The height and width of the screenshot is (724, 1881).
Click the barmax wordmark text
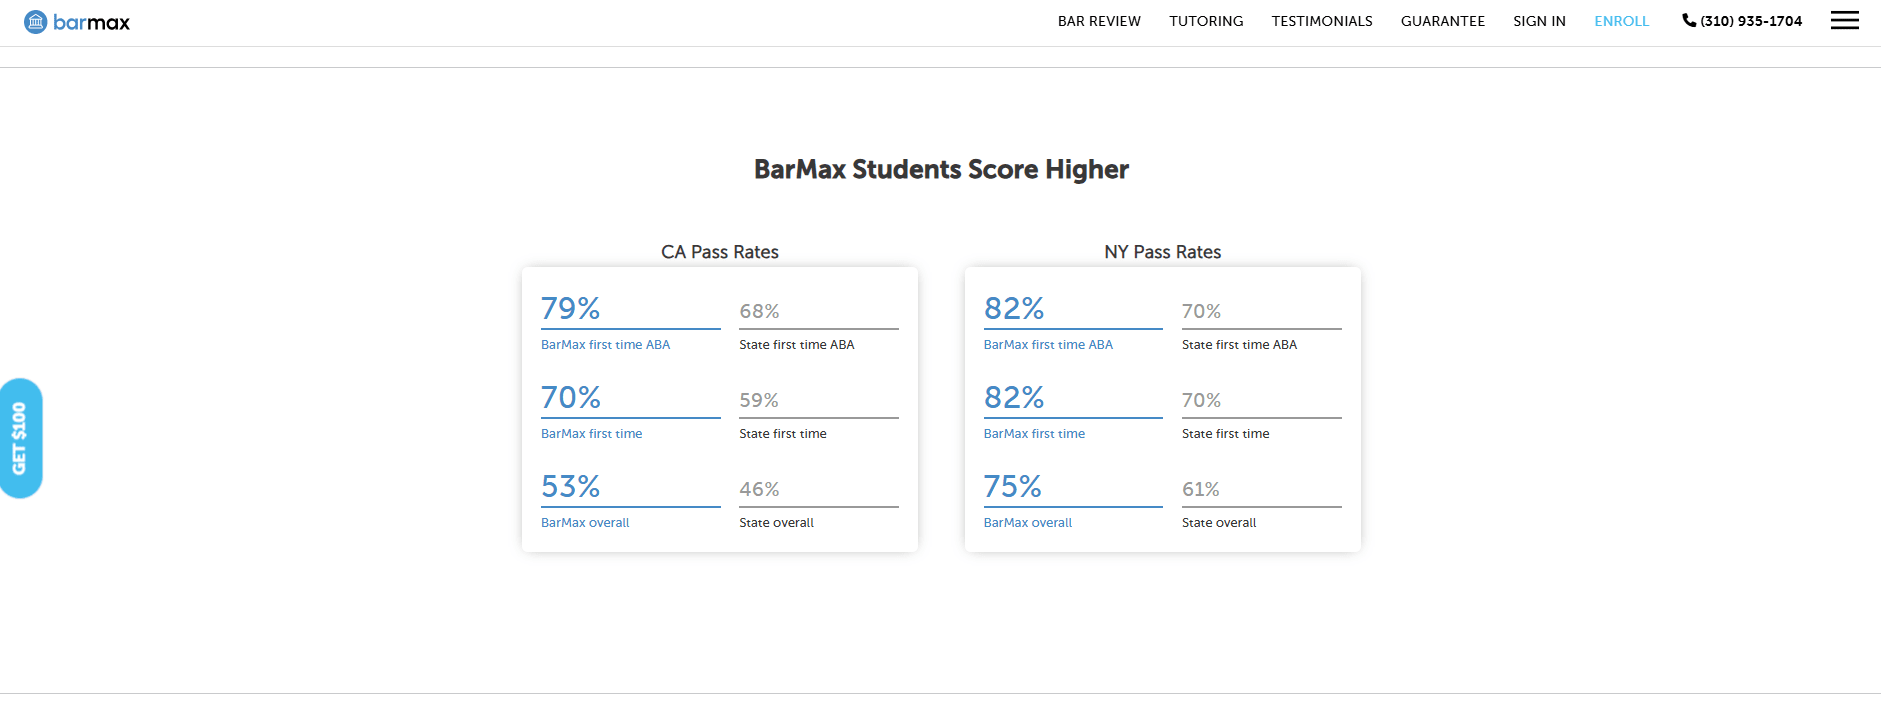(x=91, y=22)
